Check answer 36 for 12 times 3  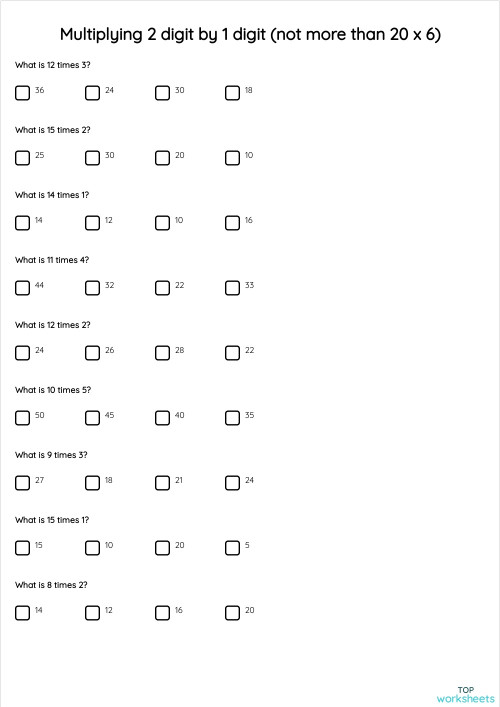coord(22,93)
